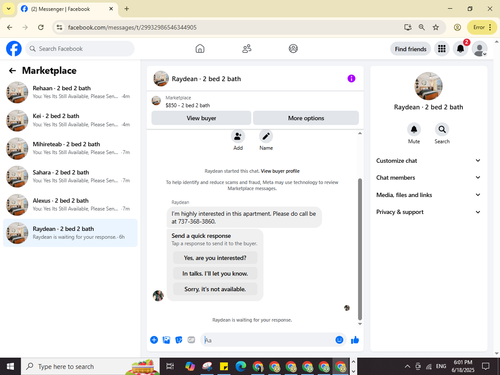Open the Chrome profile icon

457,27
